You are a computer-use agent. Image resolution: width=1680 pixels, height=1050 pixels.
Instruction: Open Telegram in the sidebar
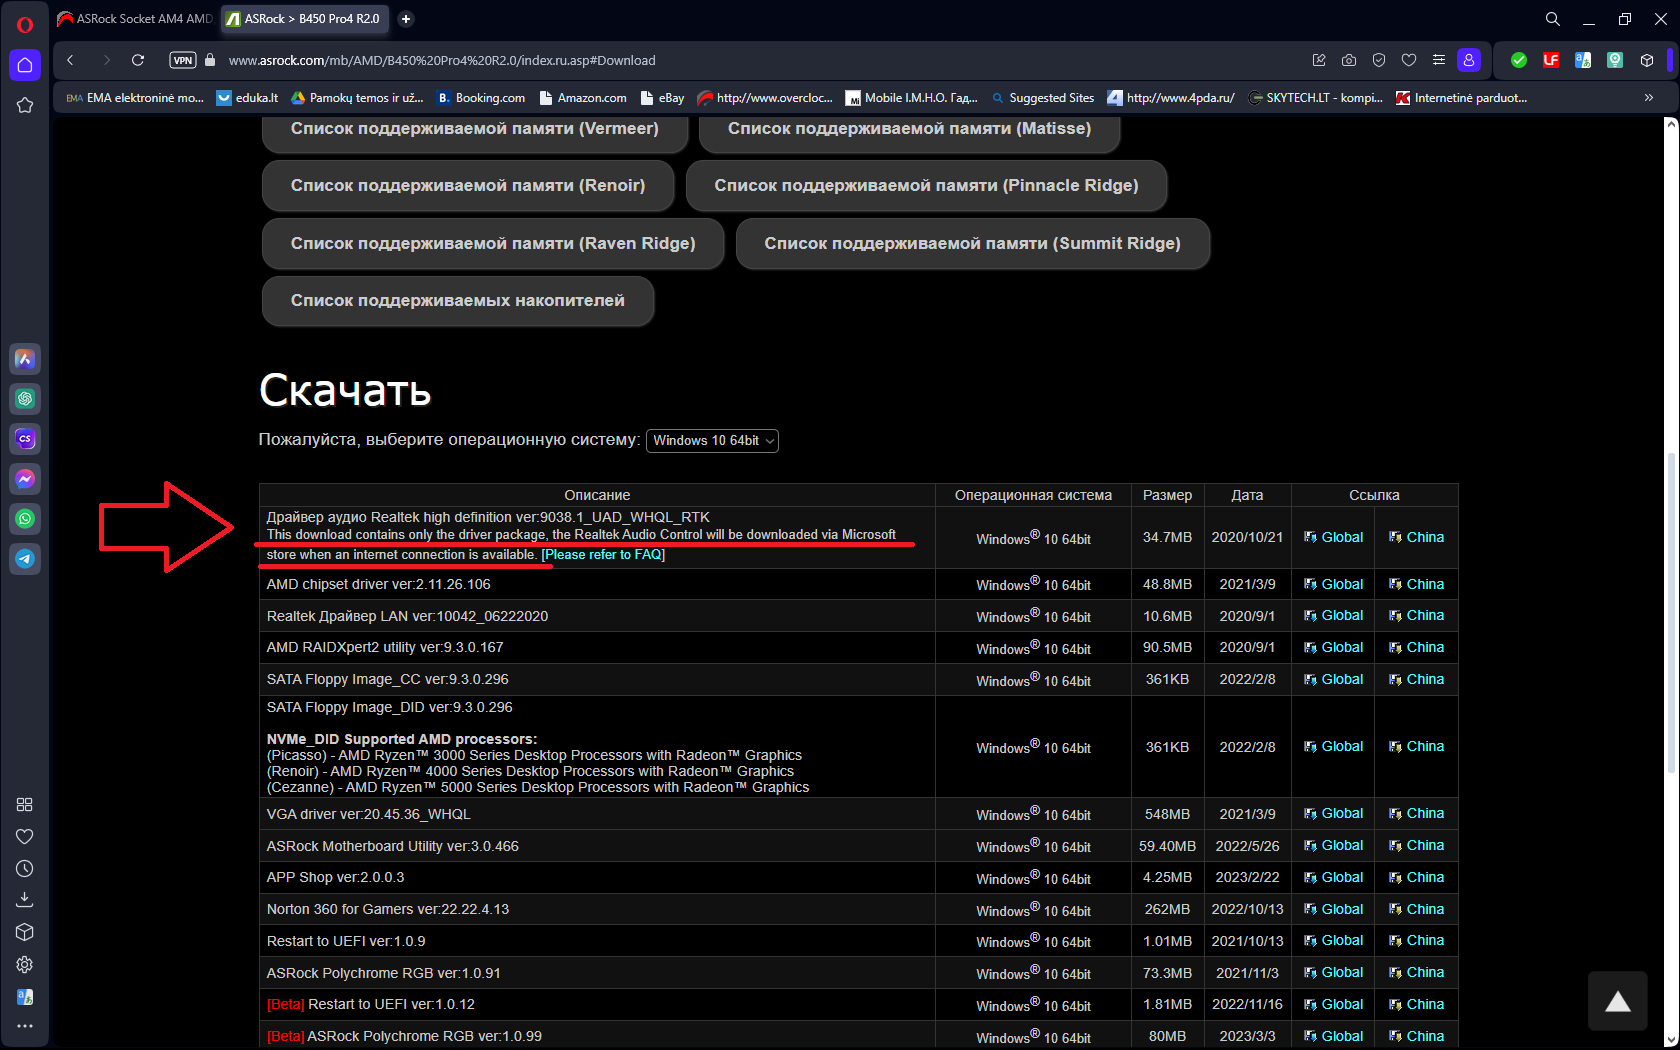click(25, 559)
